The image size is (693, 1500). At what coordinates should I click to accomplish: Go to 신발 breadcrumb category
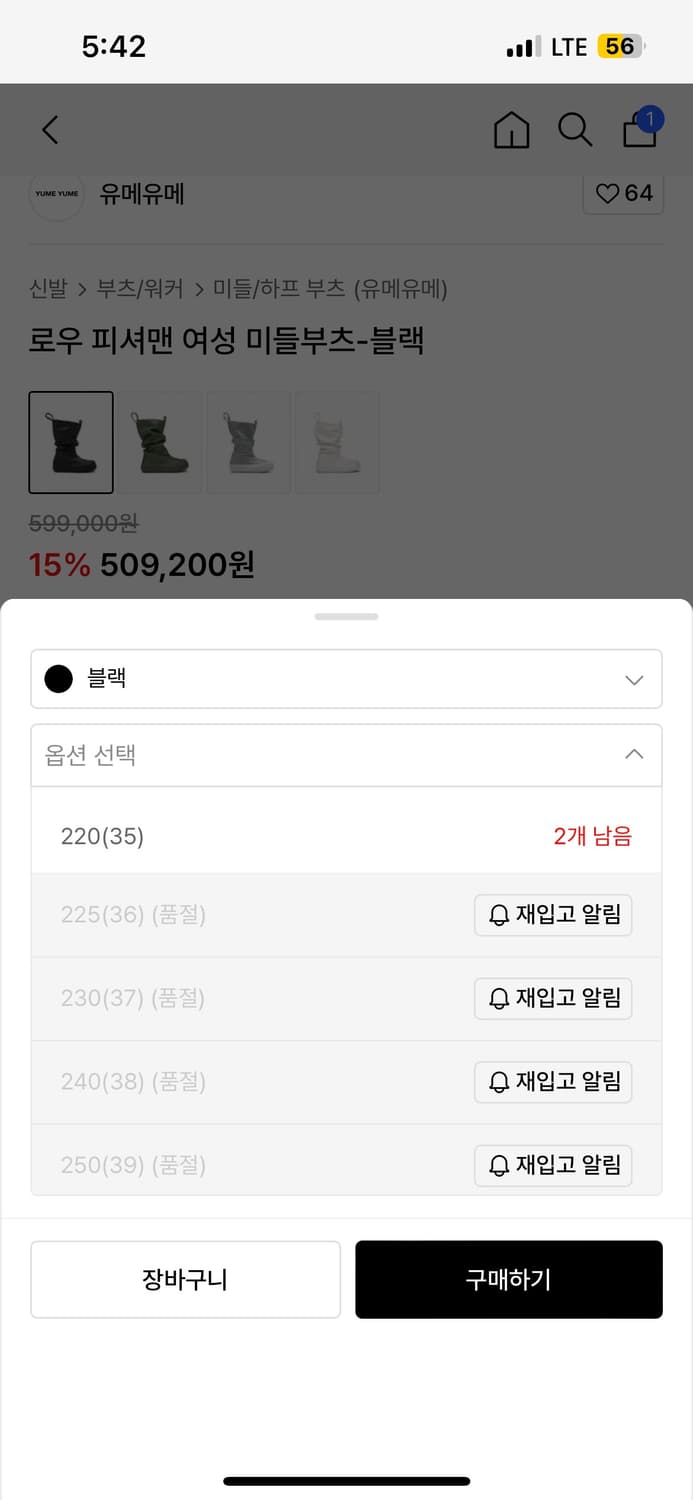[x=48, y=290]
